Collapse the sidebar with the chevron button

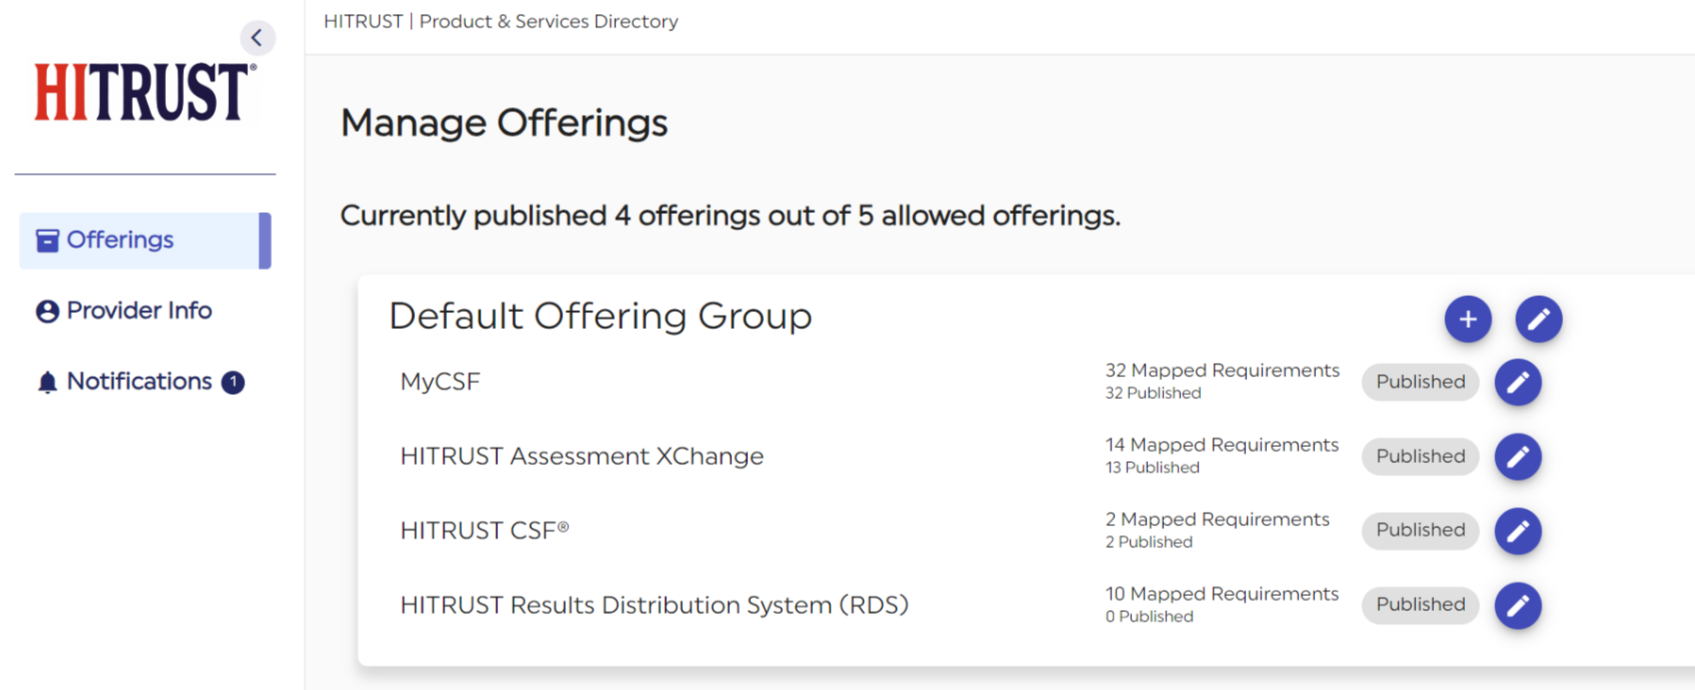coord(257,38)
